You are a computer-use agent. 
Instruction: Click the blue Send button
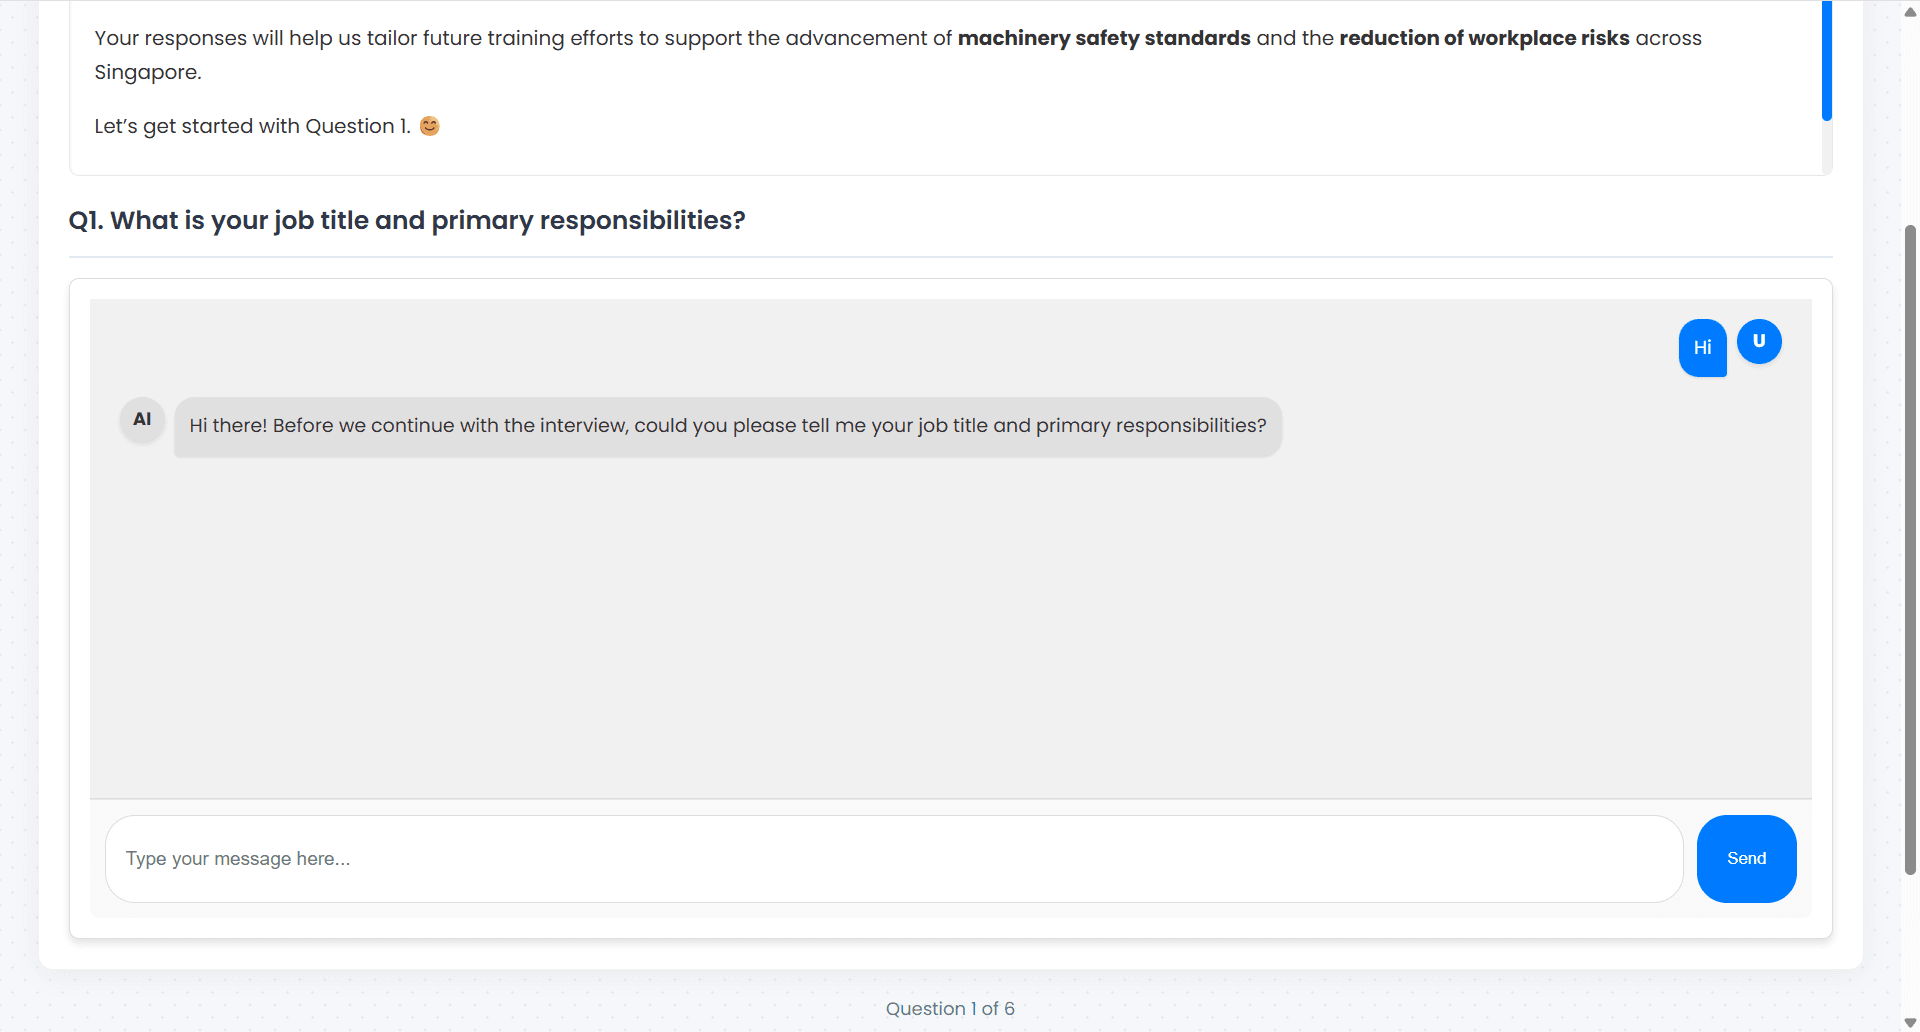[x=1746, y=859]
